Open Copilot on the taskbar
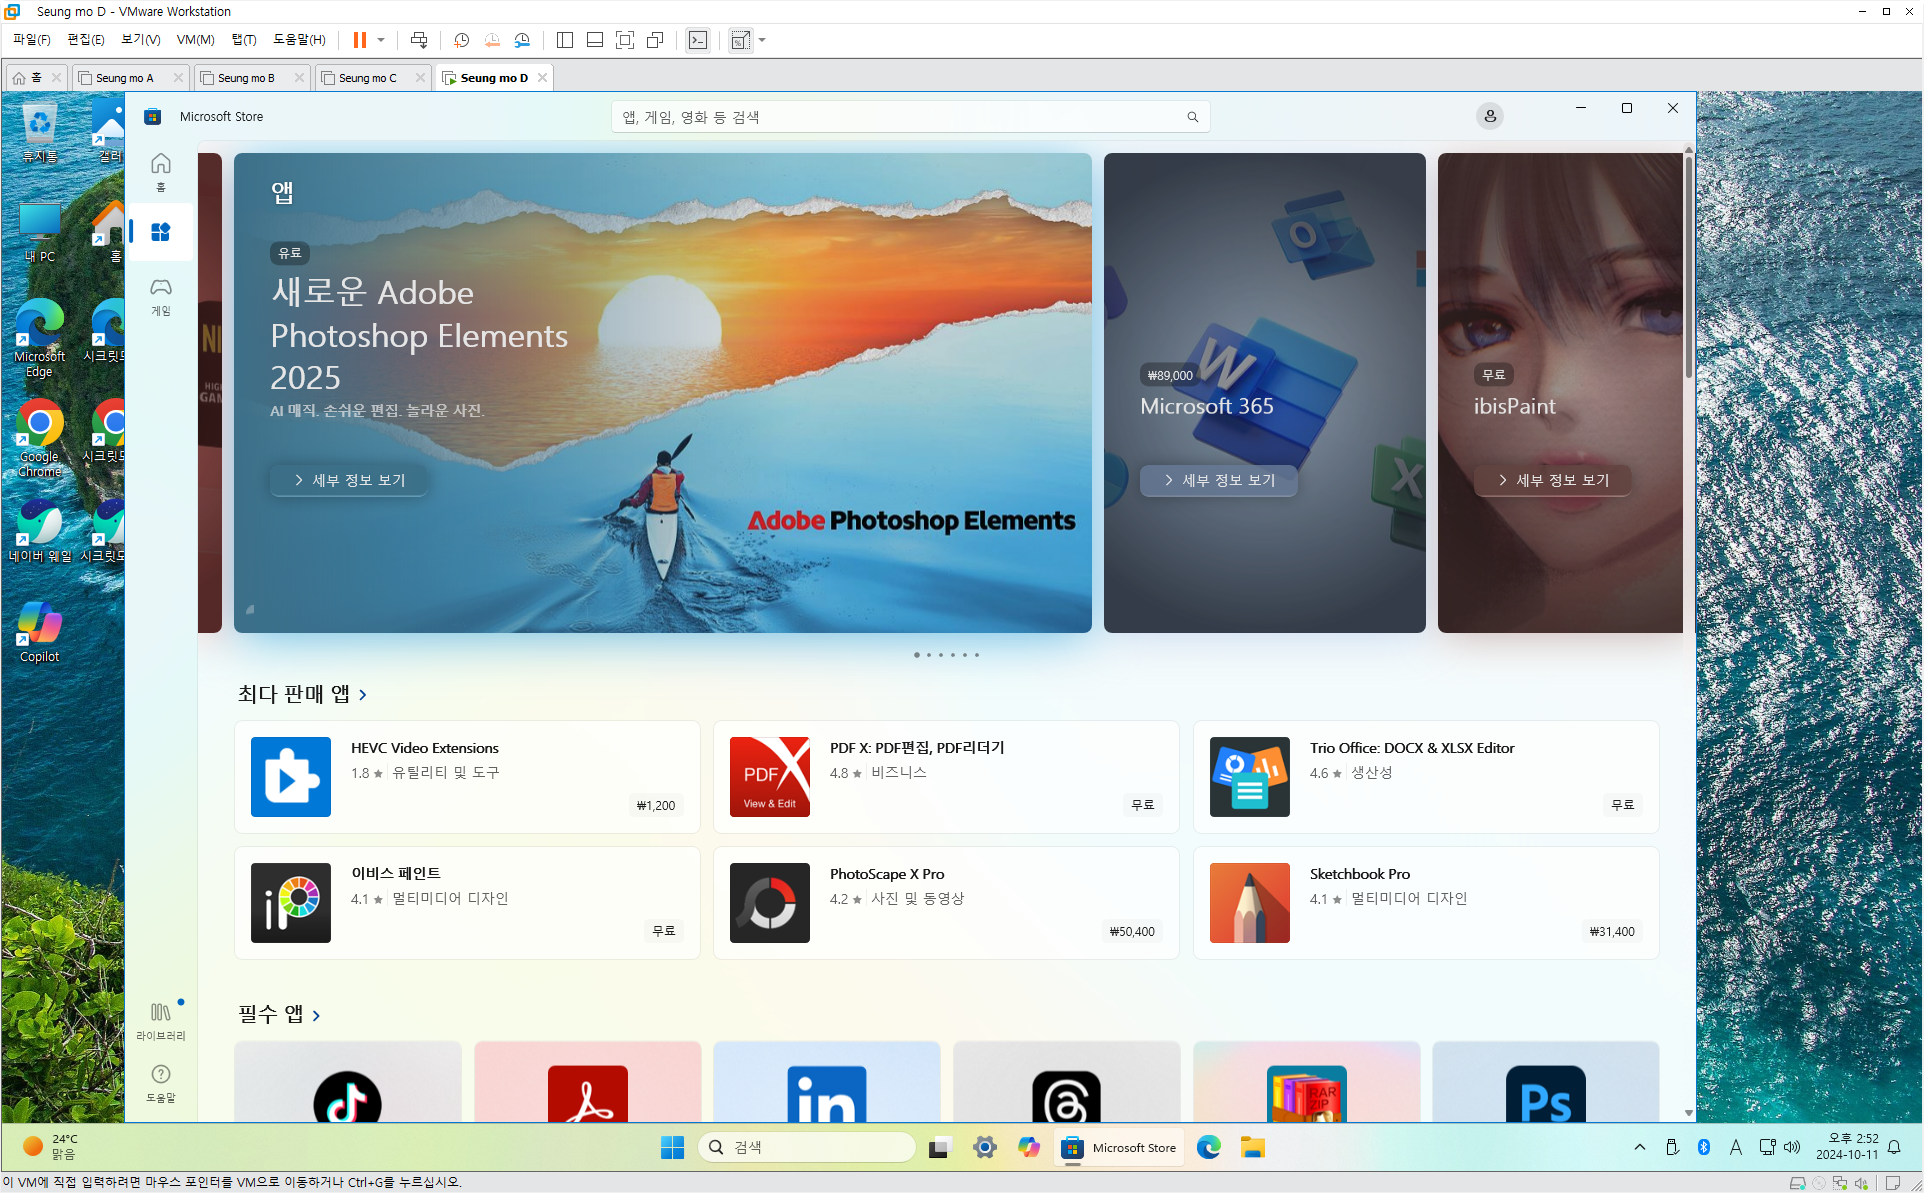 click(1029, 1147)
